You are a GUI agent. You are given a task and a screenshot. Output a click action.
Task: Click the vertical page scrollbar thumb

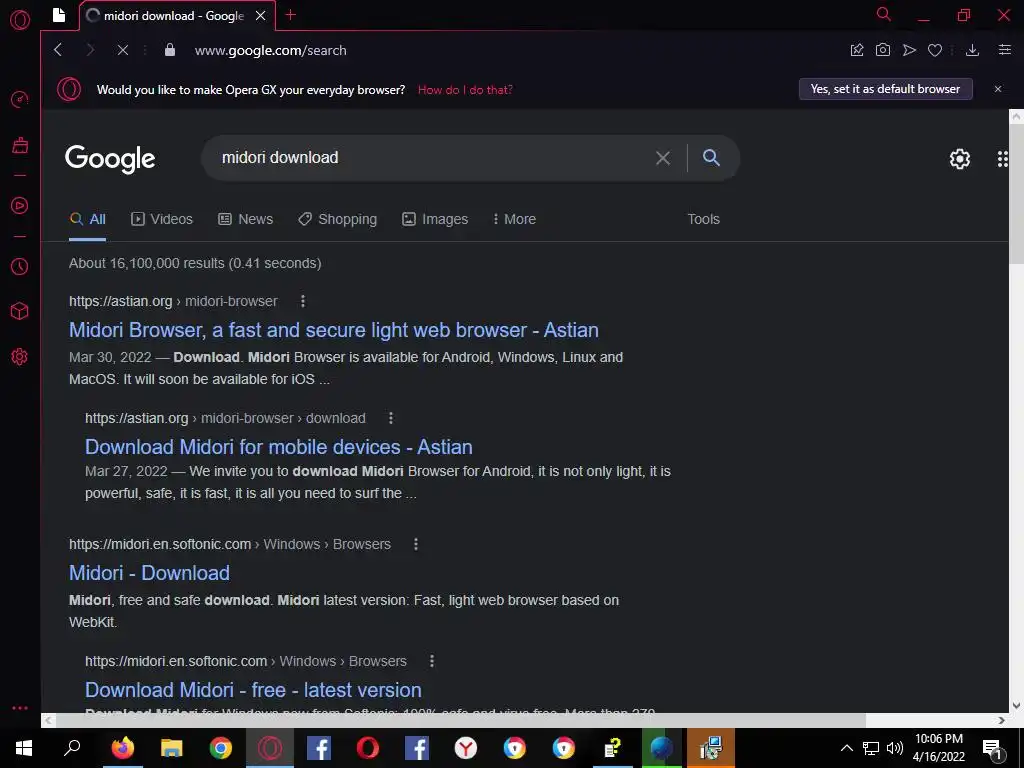(x=1016, y=194)
